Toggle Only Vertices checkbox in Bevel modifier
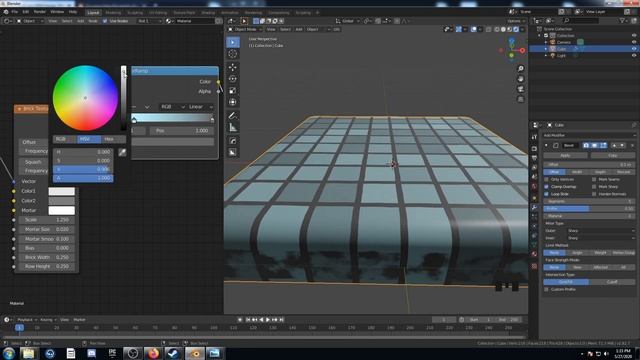Viewport: 640px width, 360px height. point(547,179)
